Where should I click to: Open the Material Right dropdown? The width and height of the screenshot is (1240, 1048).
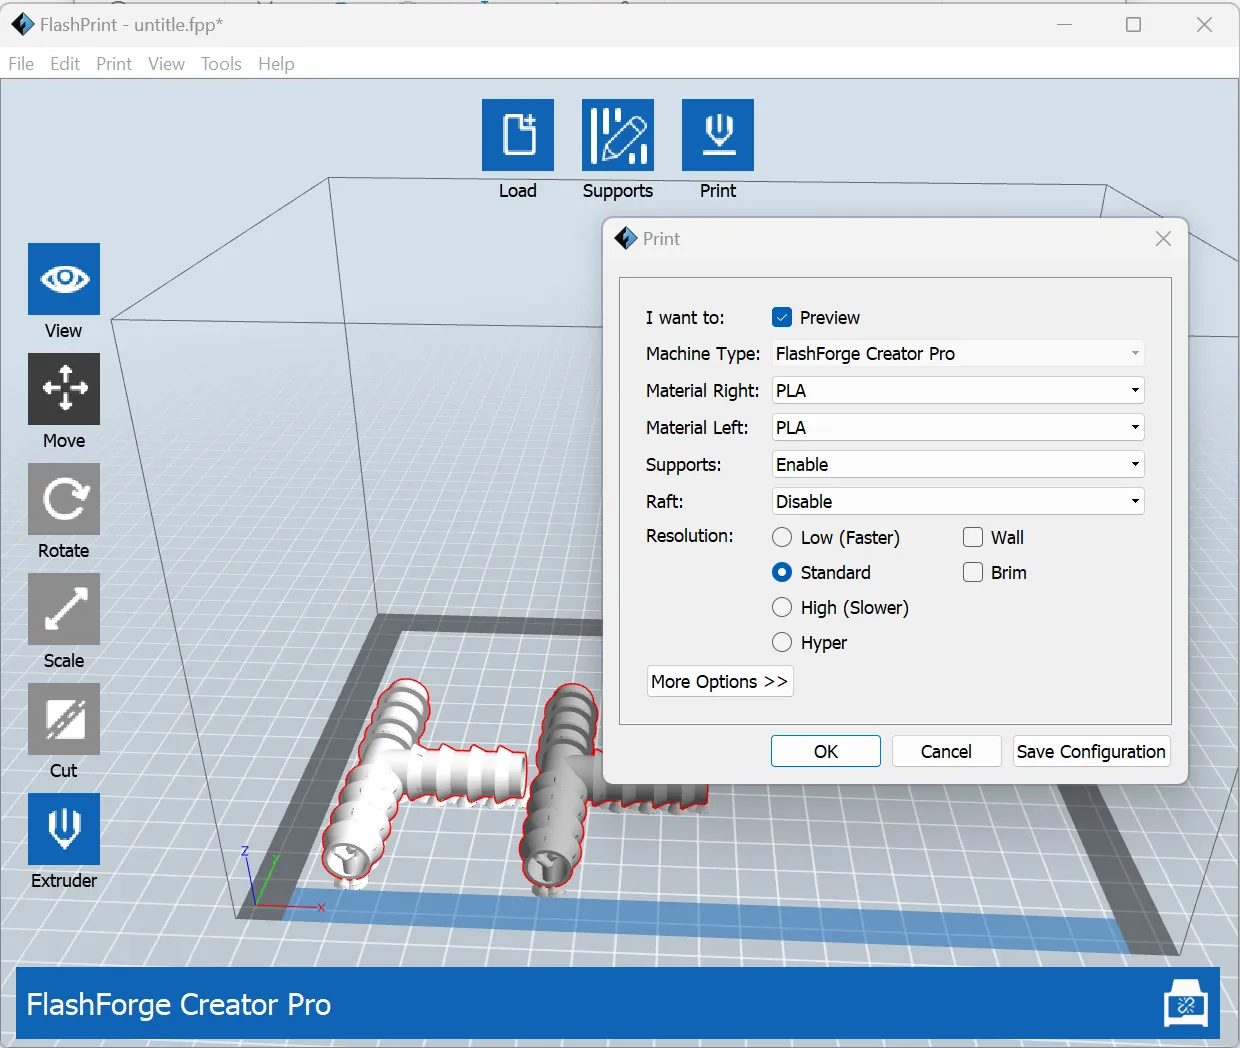[957, 390]
